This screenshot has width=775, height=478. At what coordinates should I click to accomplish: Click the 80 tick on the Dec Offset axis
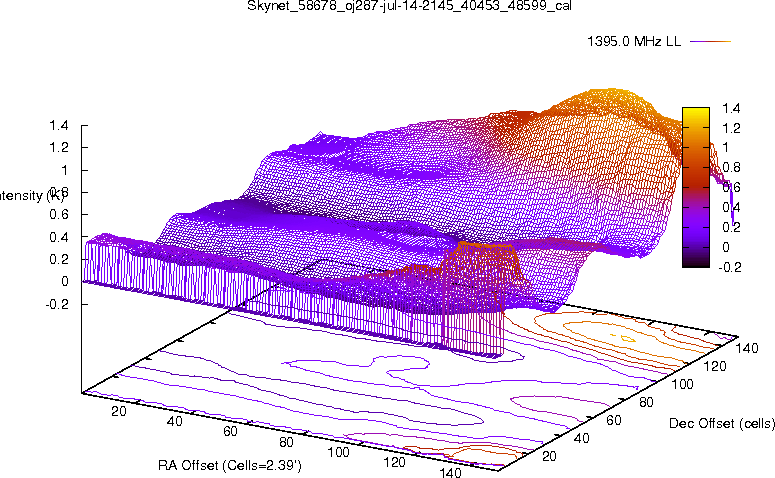pyautogui.click(x=646, y=402)
